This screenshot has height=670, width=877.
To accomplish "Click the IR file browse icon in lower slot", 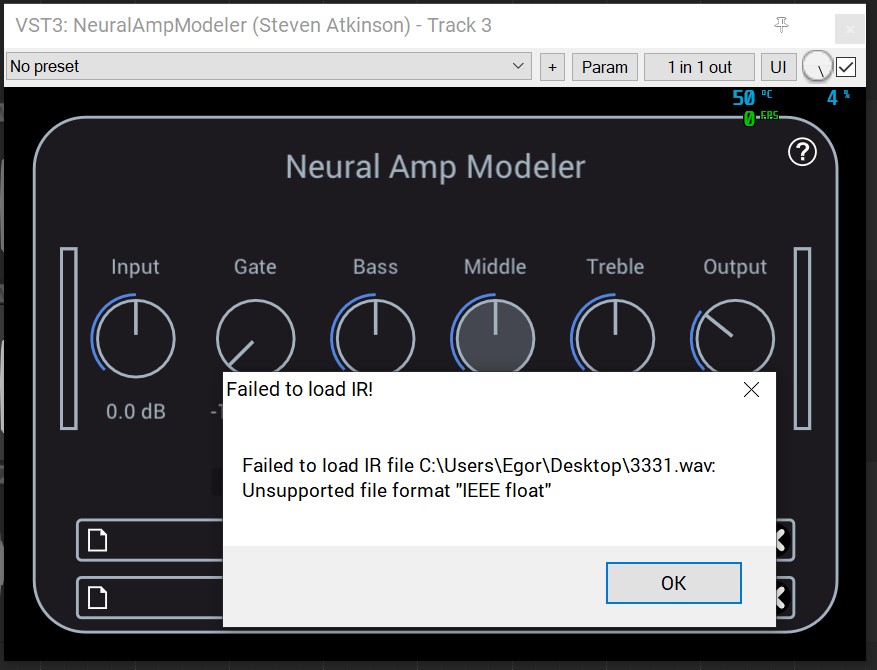I will point(98,597).
